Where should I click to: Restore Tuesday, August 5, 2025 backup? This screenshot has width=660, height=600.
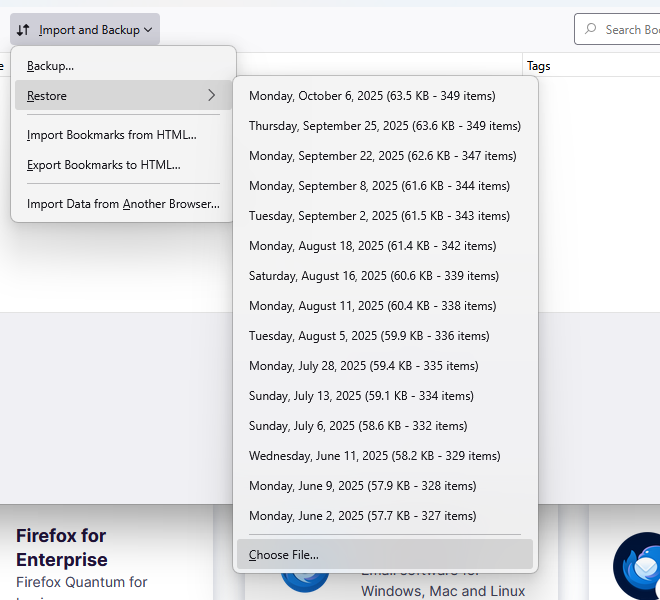tap(385, 336)
